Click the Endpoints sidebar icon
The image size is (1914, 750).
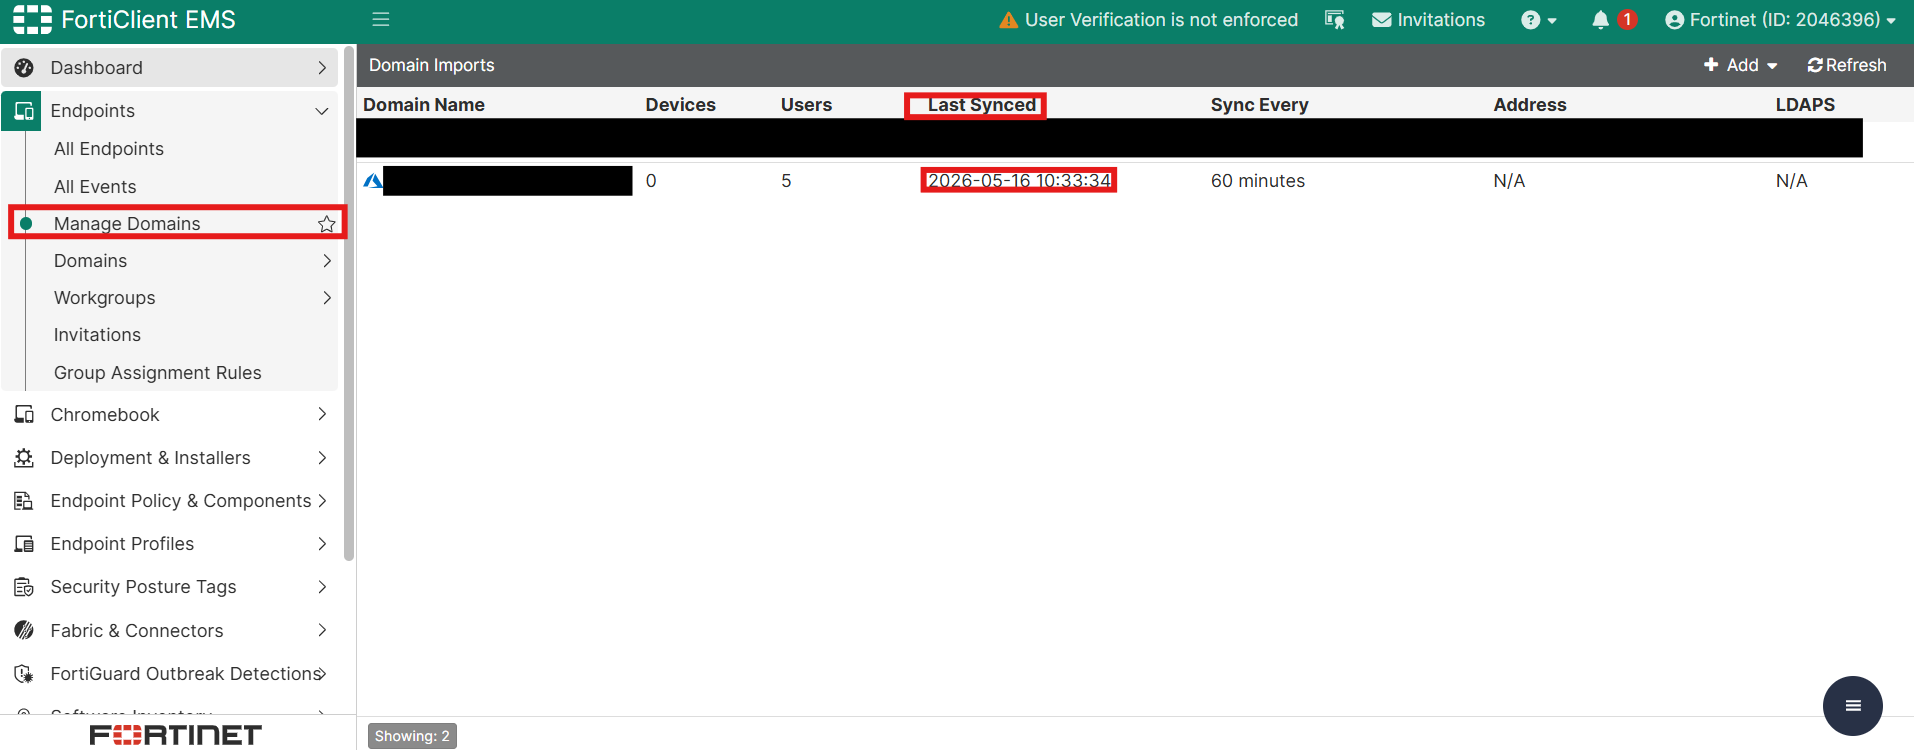click(22, 111)
